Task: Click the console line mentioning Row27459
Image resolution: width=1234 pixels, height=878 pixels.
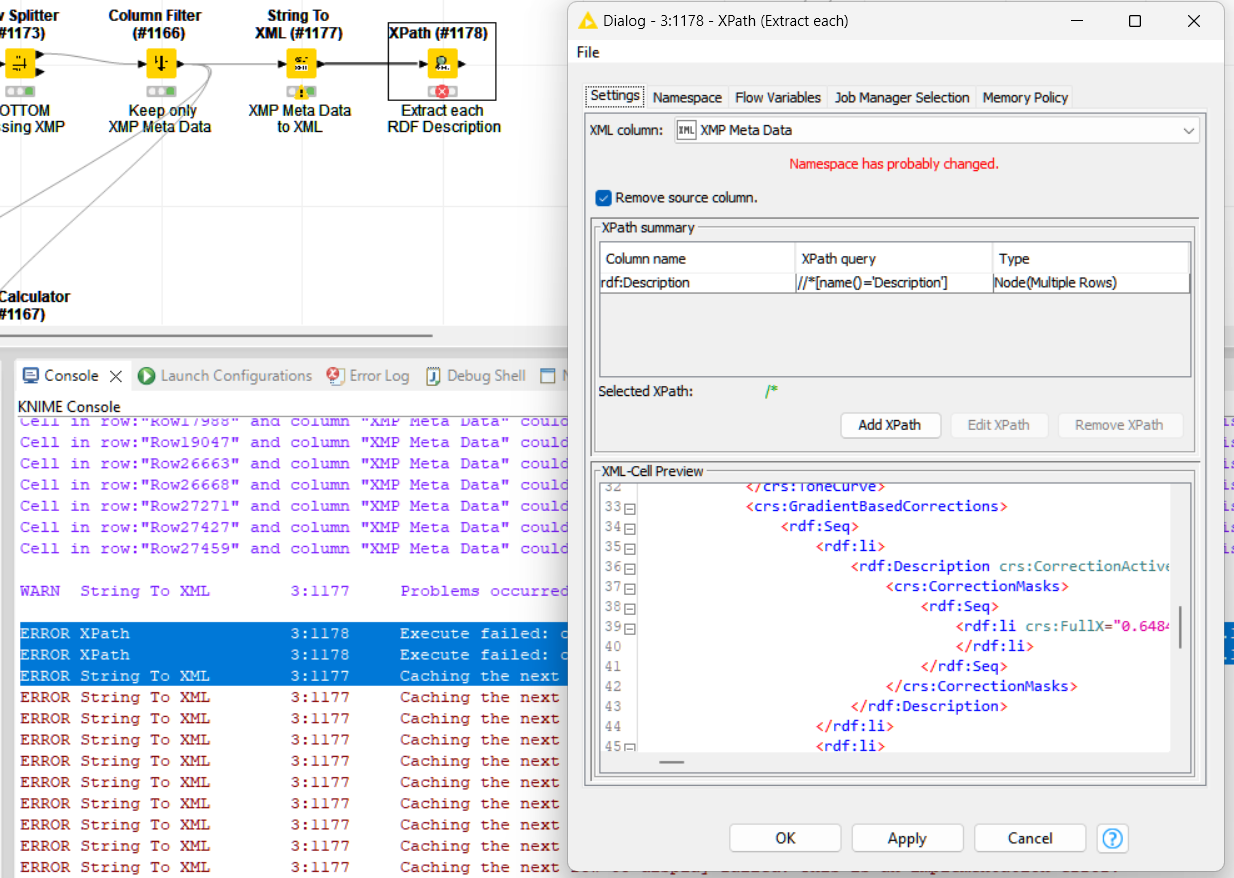Action: click(294, 548)
